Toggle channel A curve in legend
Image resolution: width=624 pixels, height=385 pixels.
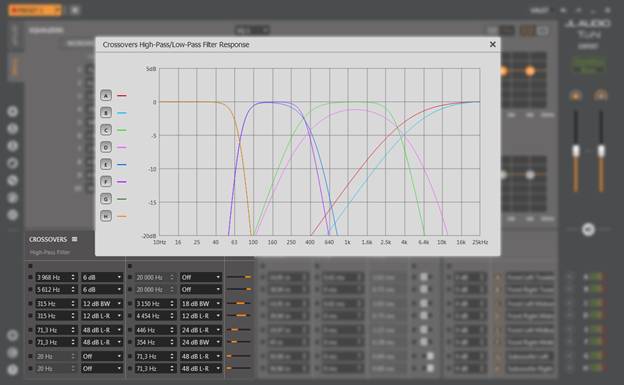tap(105, 96)
